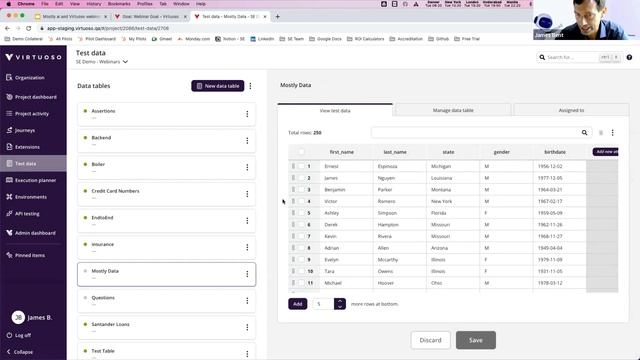Click delete rows trash icon
The height and width of the screenshot is (360, 640).
601,133
